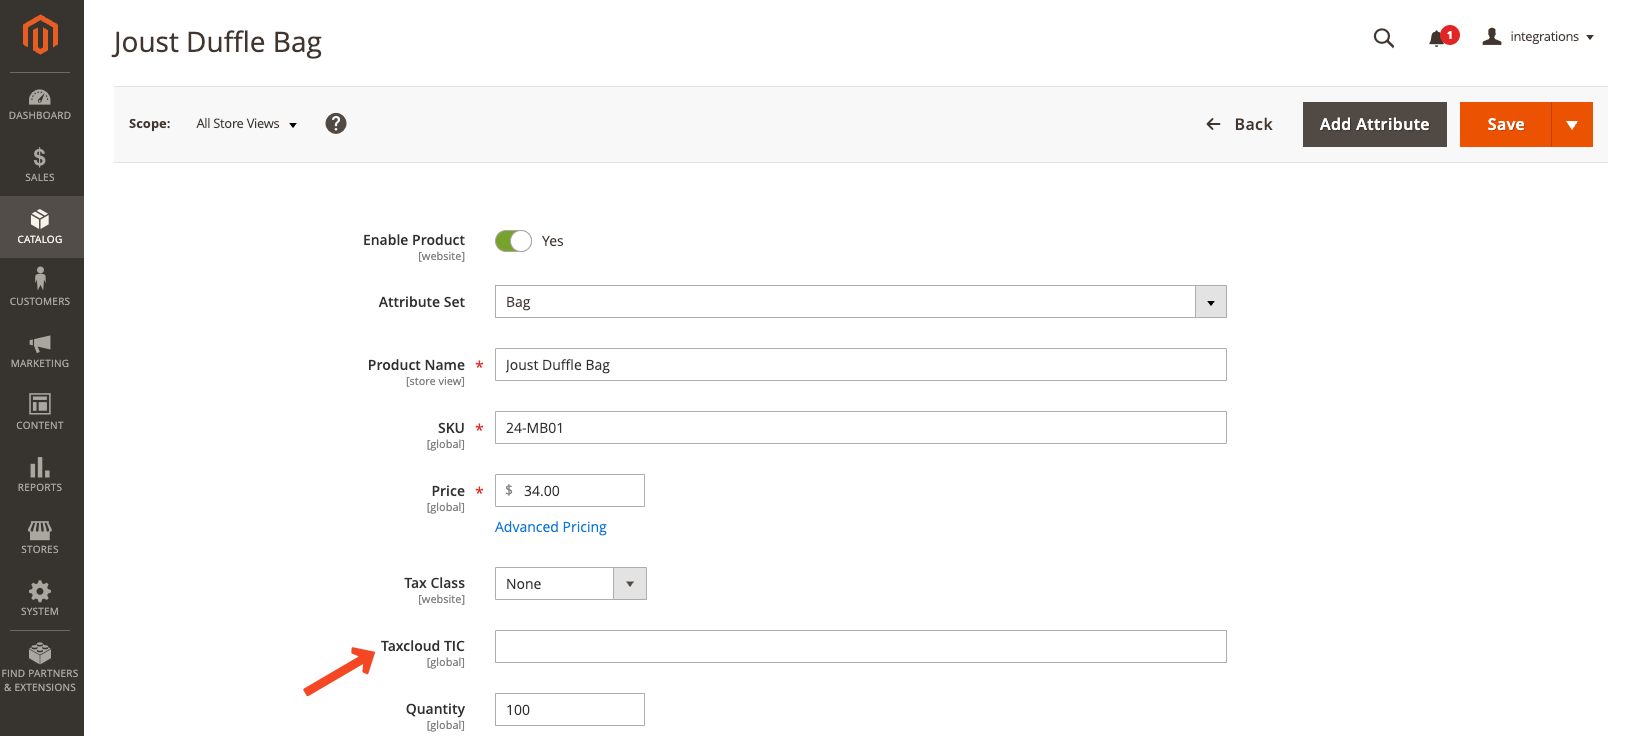Click the search magnifier icon
The image size is (1634, 736).
[1384, 38]
